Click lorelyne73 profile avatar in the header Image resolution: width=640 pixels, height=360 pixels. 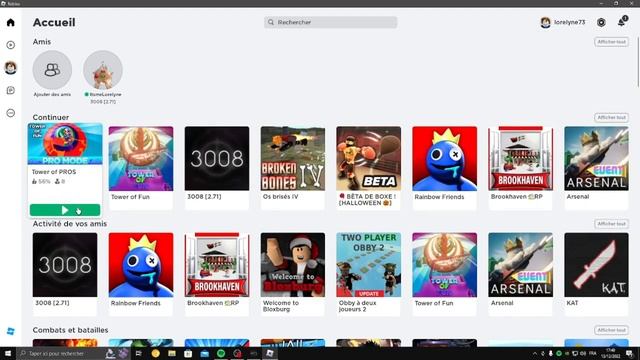pos(545,22)
